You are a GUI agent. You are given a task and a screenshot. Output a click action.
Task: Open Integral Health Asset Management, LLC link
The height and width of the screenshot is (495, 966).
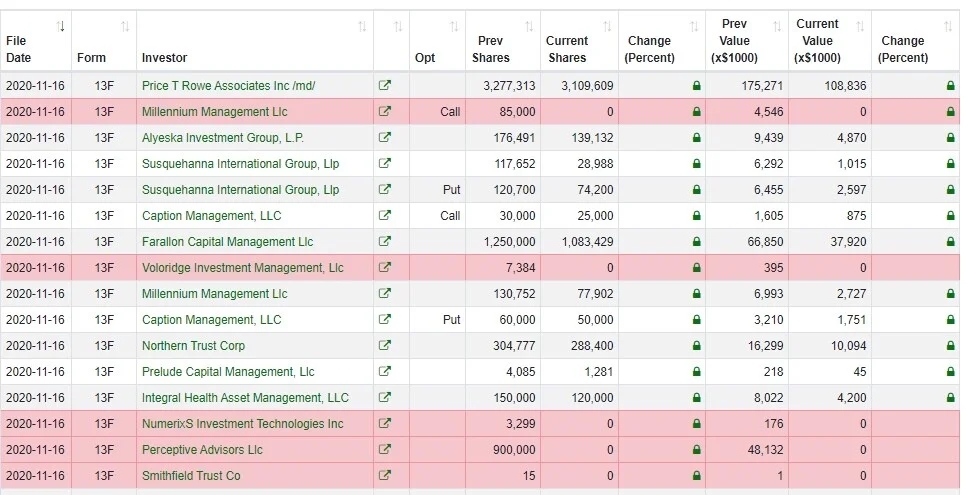coord(245,398)
